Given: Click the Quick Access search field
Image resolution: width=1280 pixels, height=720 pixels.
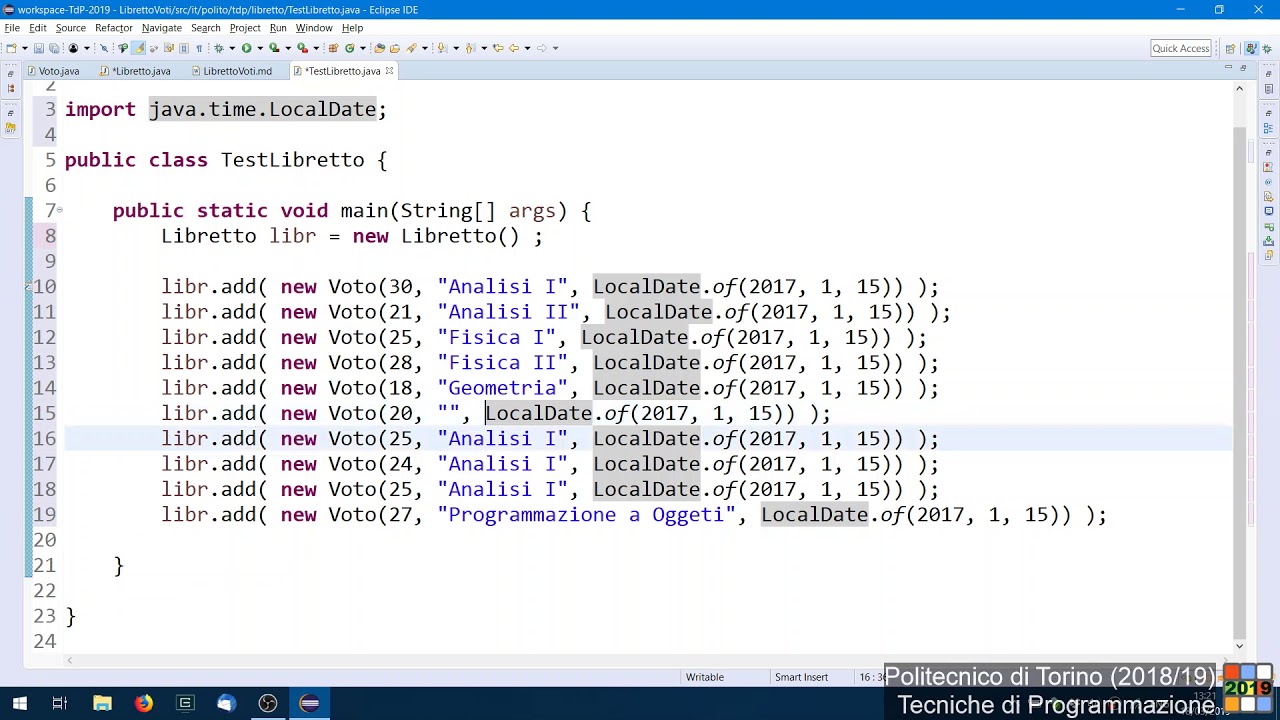Looking at the screenshot, I should (1181, 48).
